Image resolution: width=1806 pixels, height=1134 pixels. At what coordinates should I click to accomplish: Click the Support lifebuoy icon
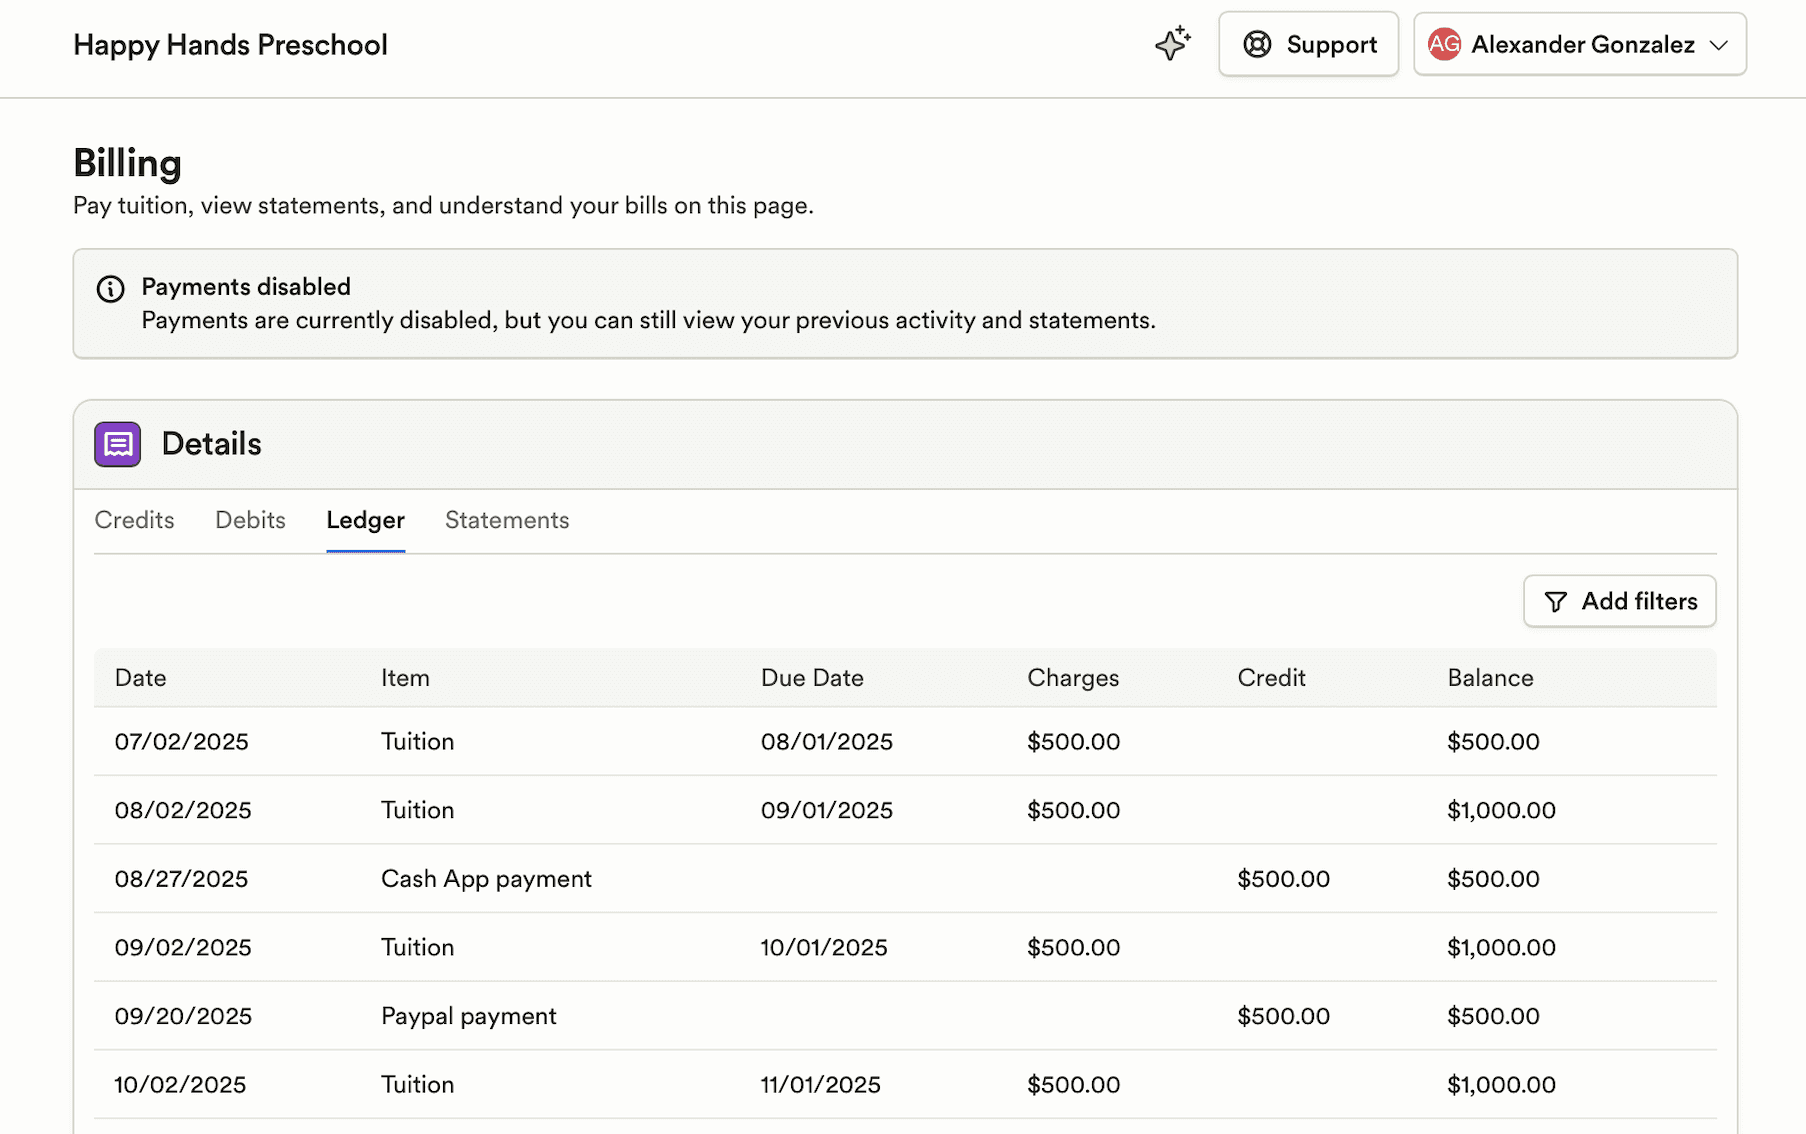click(1257, 44)
